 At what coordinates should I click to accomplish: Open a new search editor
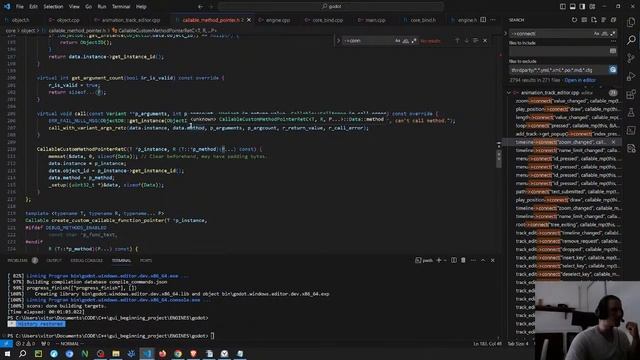(x=594, y=20)
